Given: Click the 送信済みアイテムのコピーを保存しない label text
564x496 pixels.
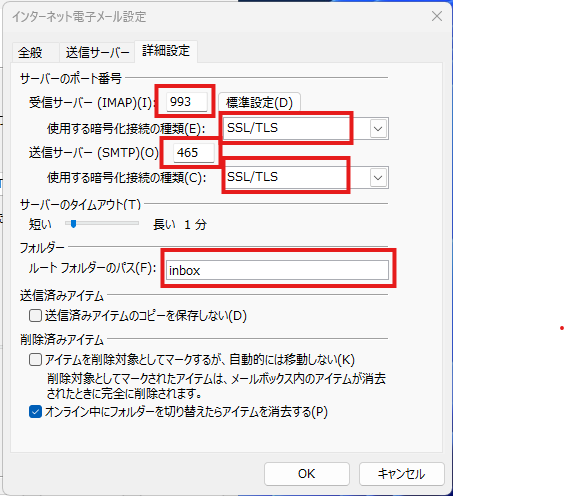Looking at the screenshot, I should (146, 316).
